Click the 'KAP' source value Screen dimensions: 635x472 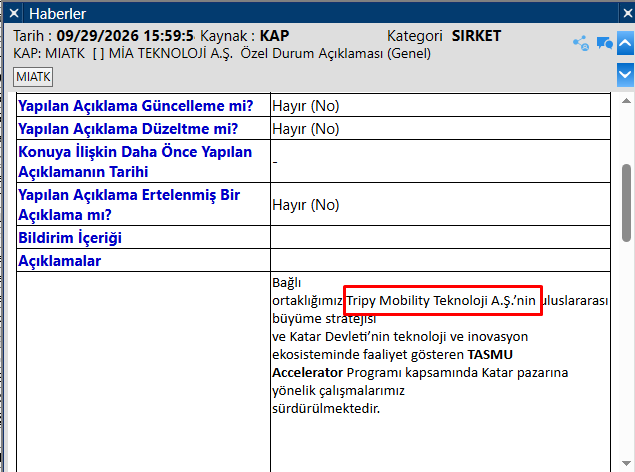[274, 36]
